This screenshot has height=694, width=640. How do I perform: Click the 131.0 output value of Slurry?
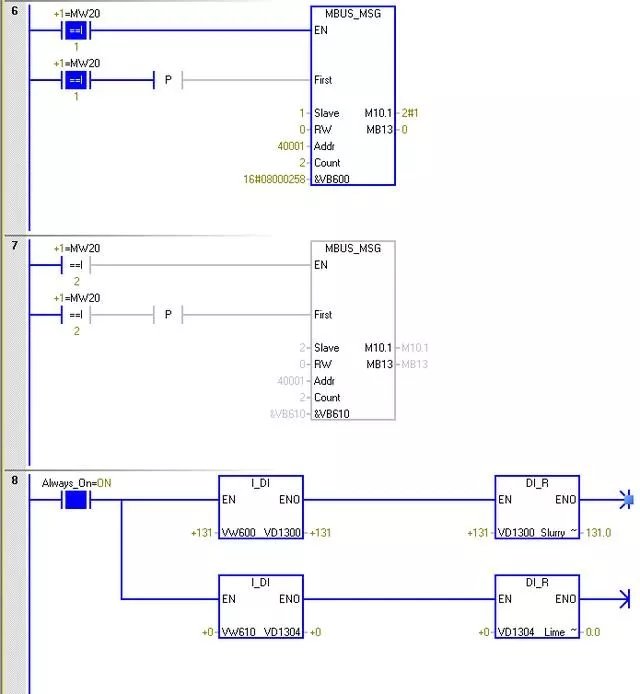point(598,533)
